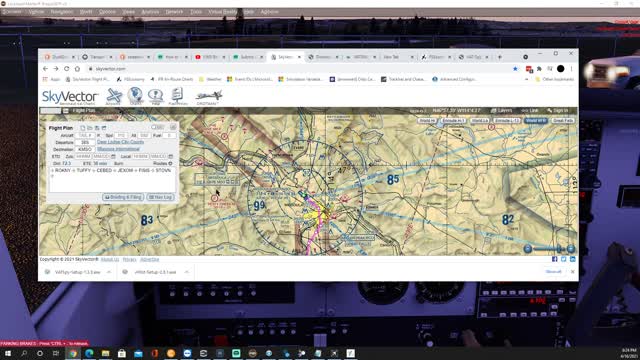Zoom in the chart with plus button
This screenshot has height=360, width=640.
tap(571, 249)
